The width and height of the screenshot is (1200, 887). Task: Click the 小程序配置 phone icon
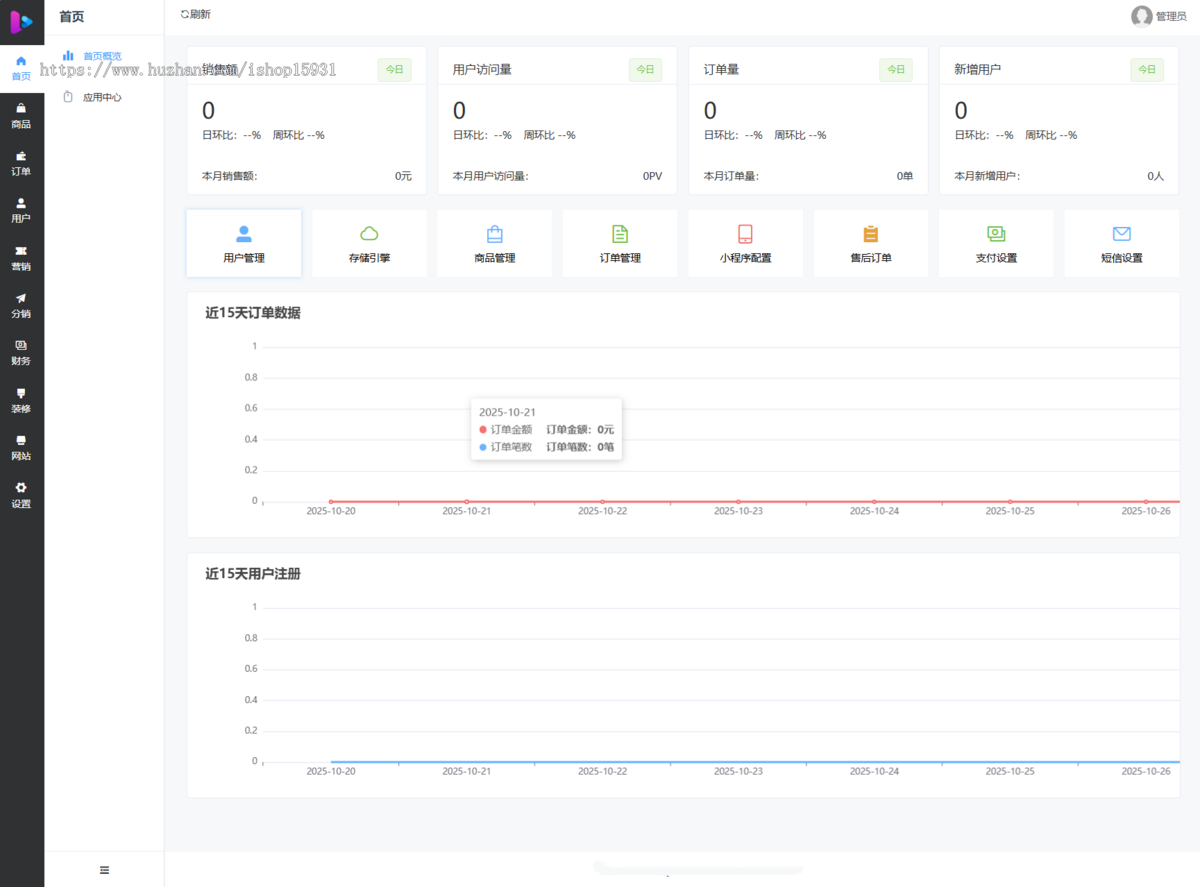[745, 234]
